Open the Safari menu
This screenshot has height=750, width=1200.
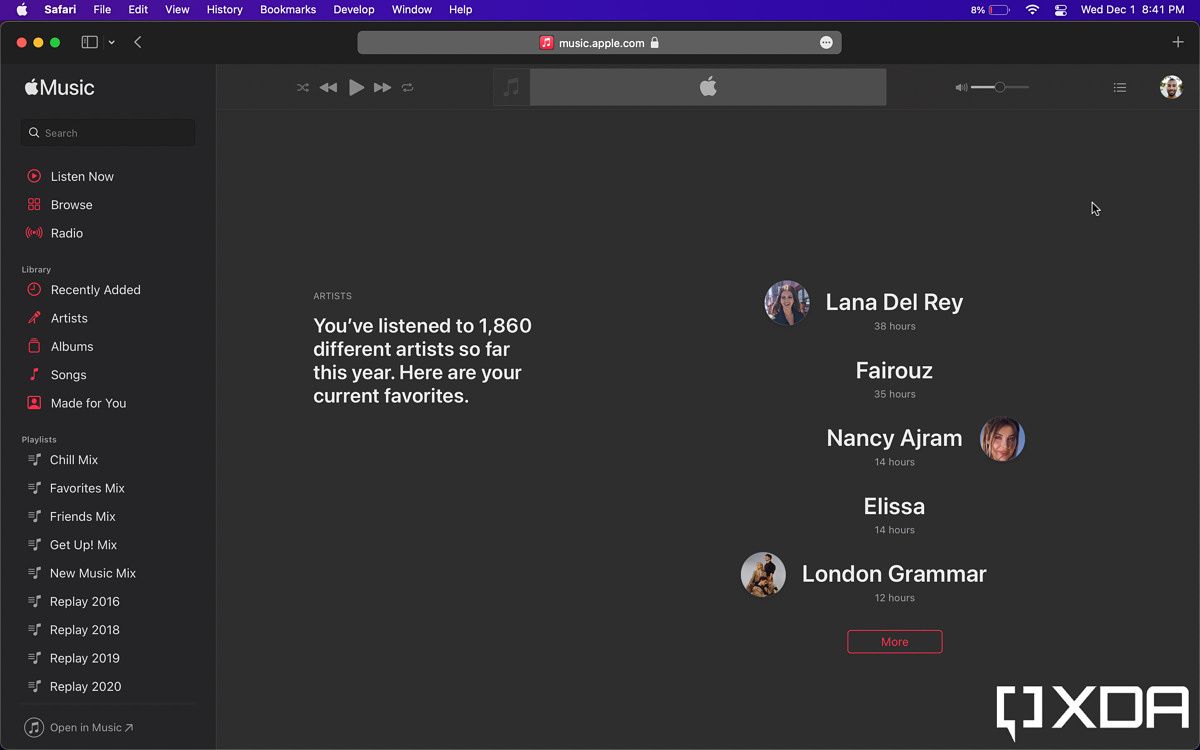[x=61, y=10]
